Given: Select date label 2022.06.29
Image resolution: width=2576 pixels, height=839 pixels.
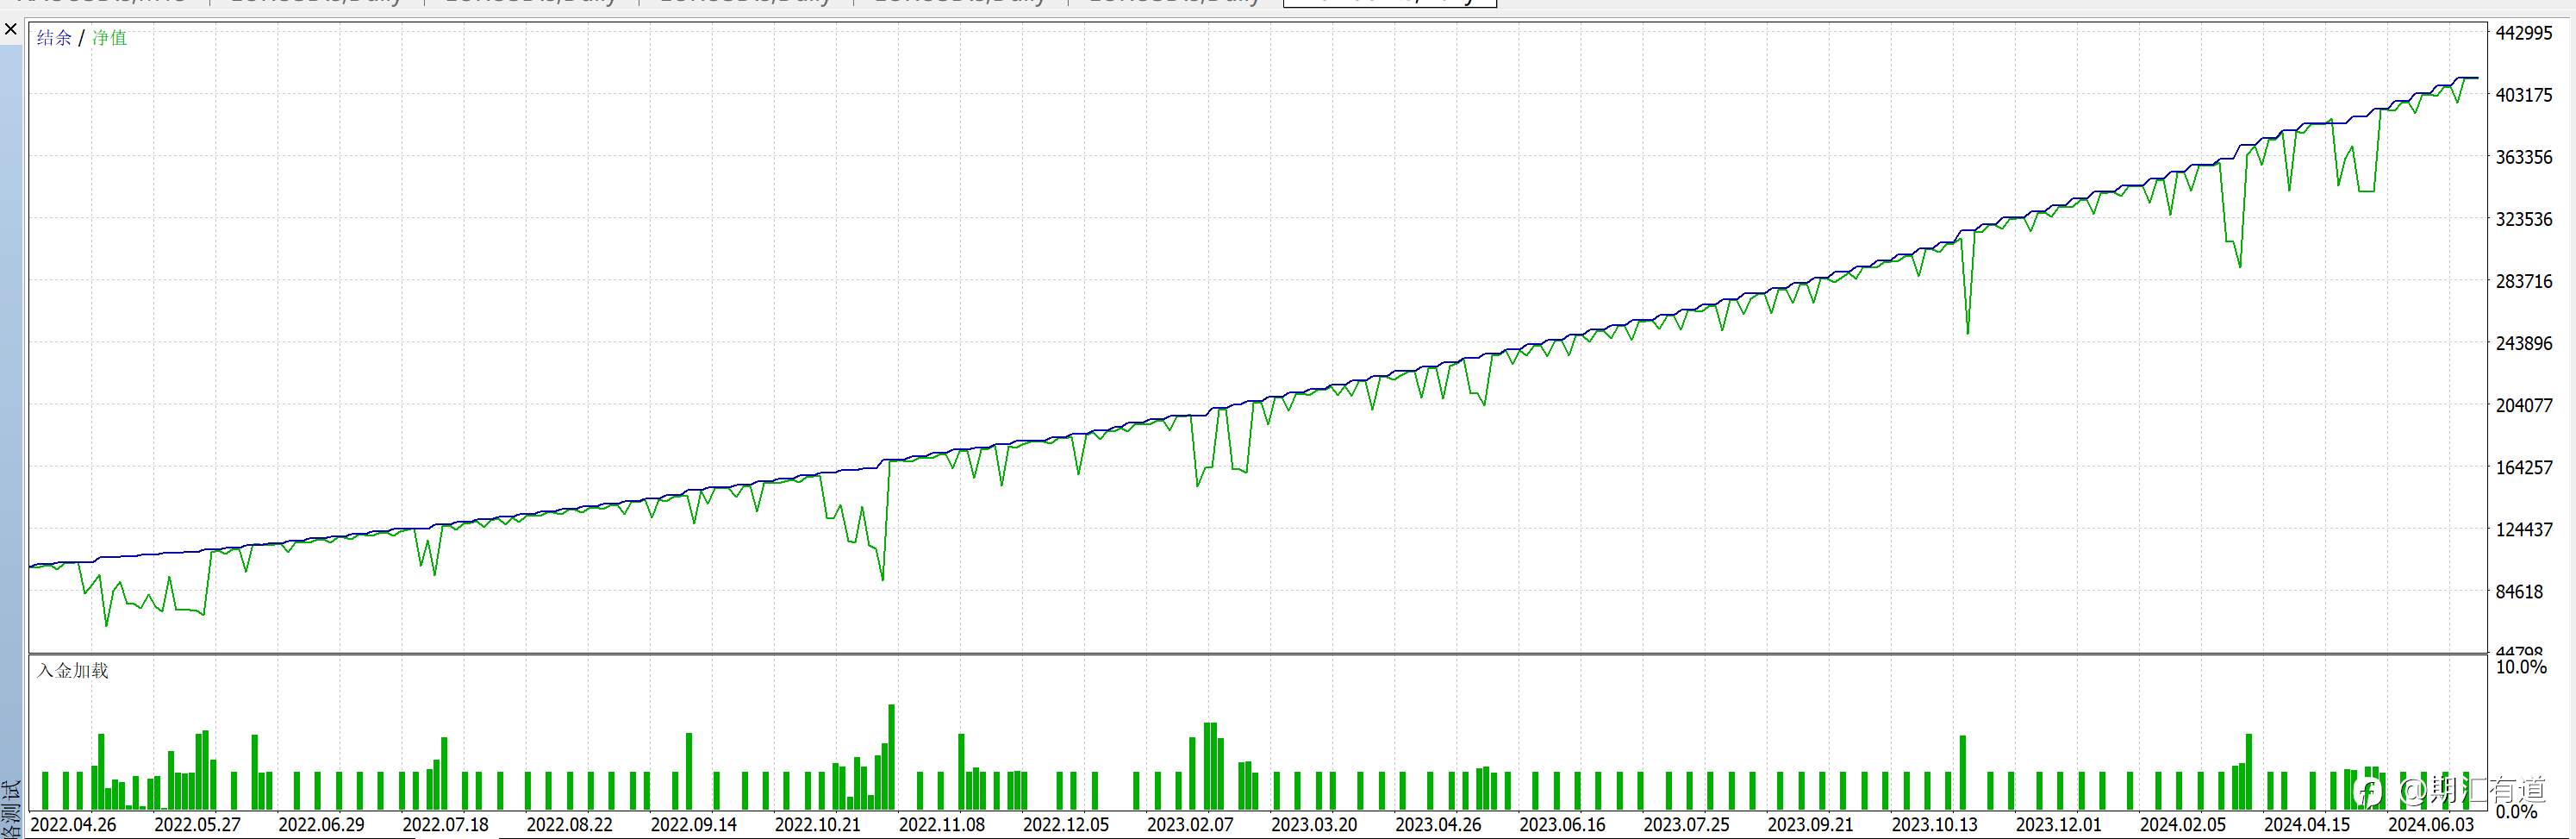Looking at the screenshot, I should pyautogui.click(x=322, y=825).
